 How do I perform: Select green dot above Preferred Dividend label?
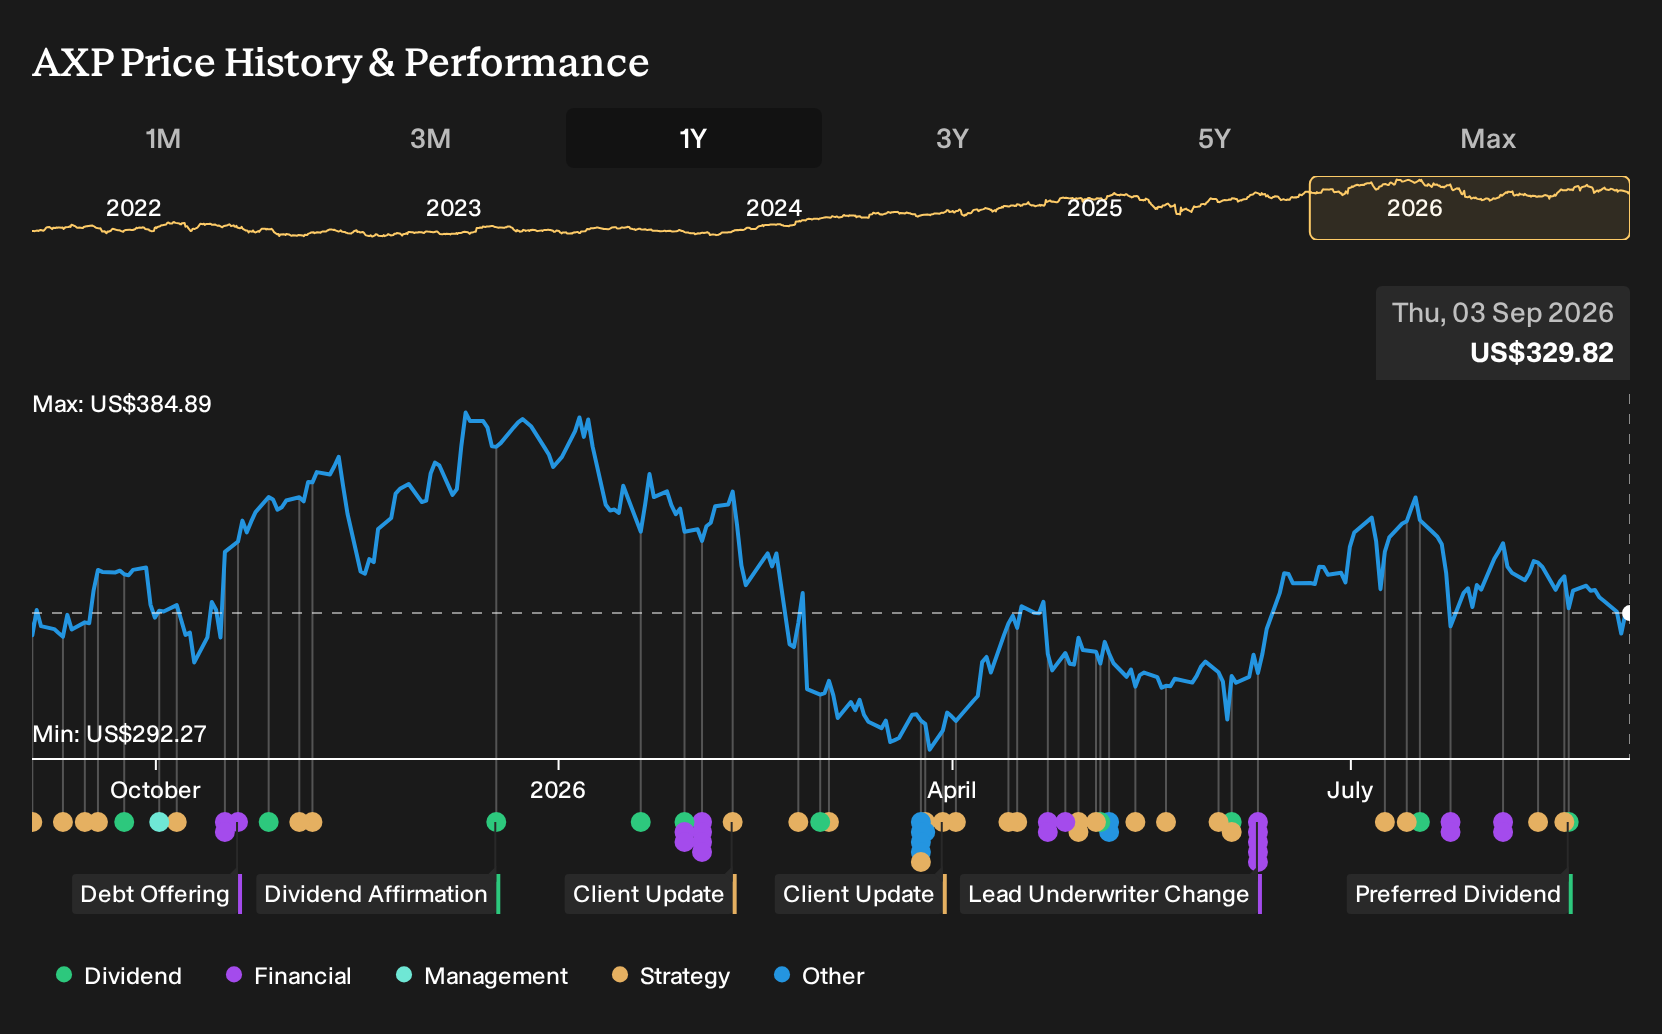pos(1571,822)
